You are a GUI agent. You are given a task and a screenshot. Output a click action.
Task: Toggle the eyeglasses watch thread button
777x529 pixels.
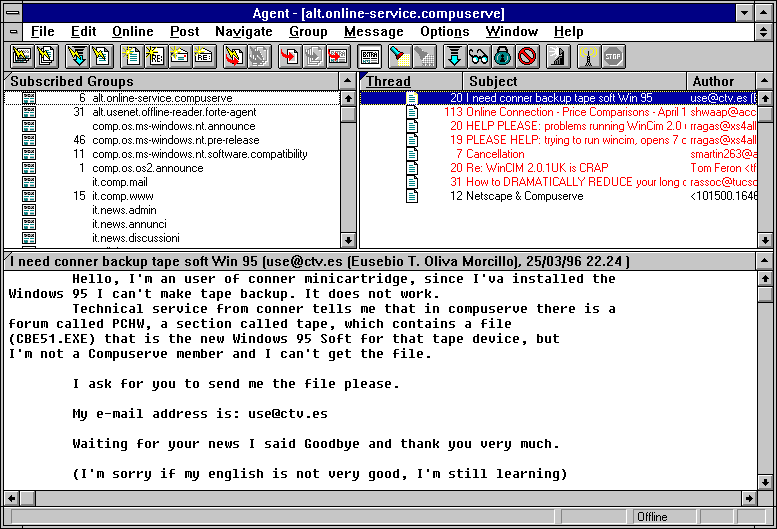coord(478,56)
